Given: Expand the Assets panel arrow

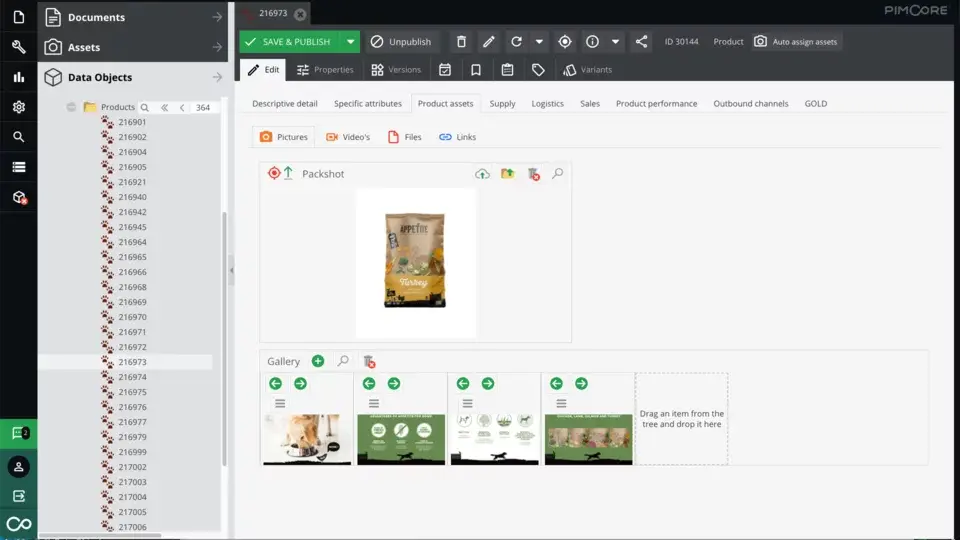Looking at the screenshot, I should coord(217,47).
